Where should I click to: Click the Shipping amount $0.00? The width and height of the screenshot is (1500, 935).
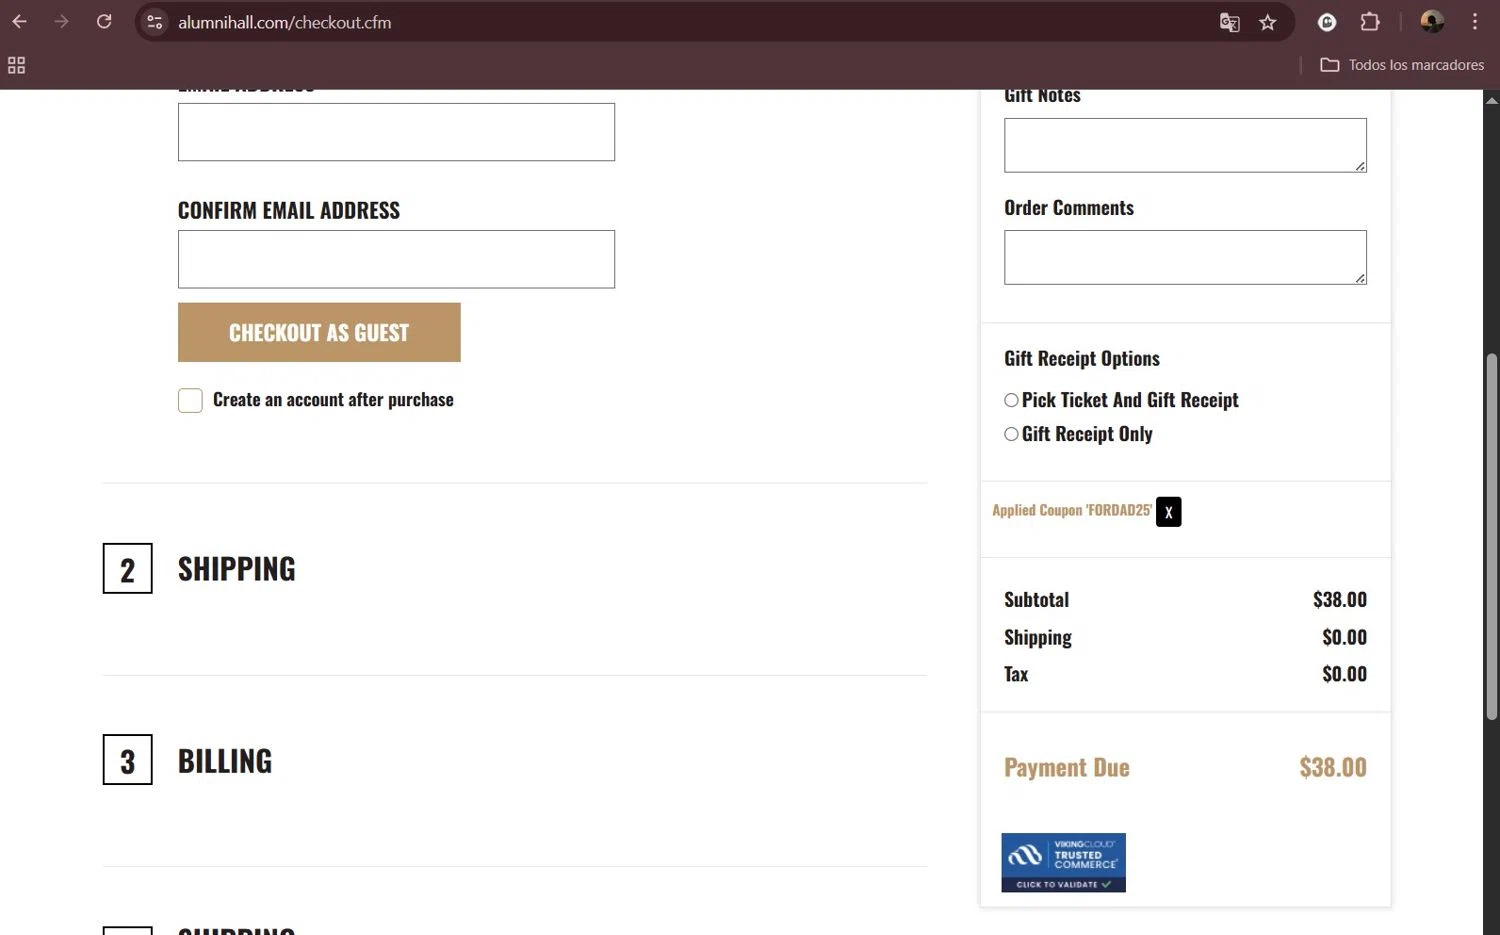[1344, 637]
